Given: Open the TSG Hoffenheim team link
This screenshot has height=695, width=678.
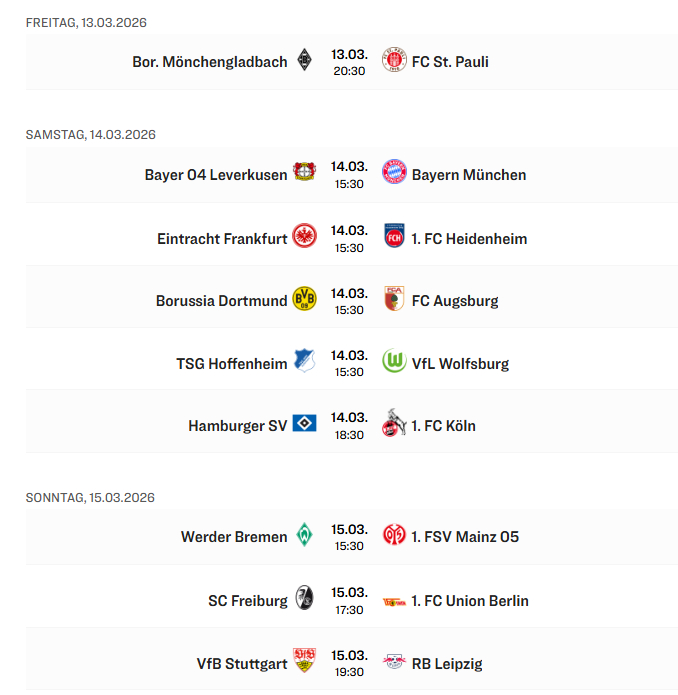Looking at the screenshot, I should 232,363.
